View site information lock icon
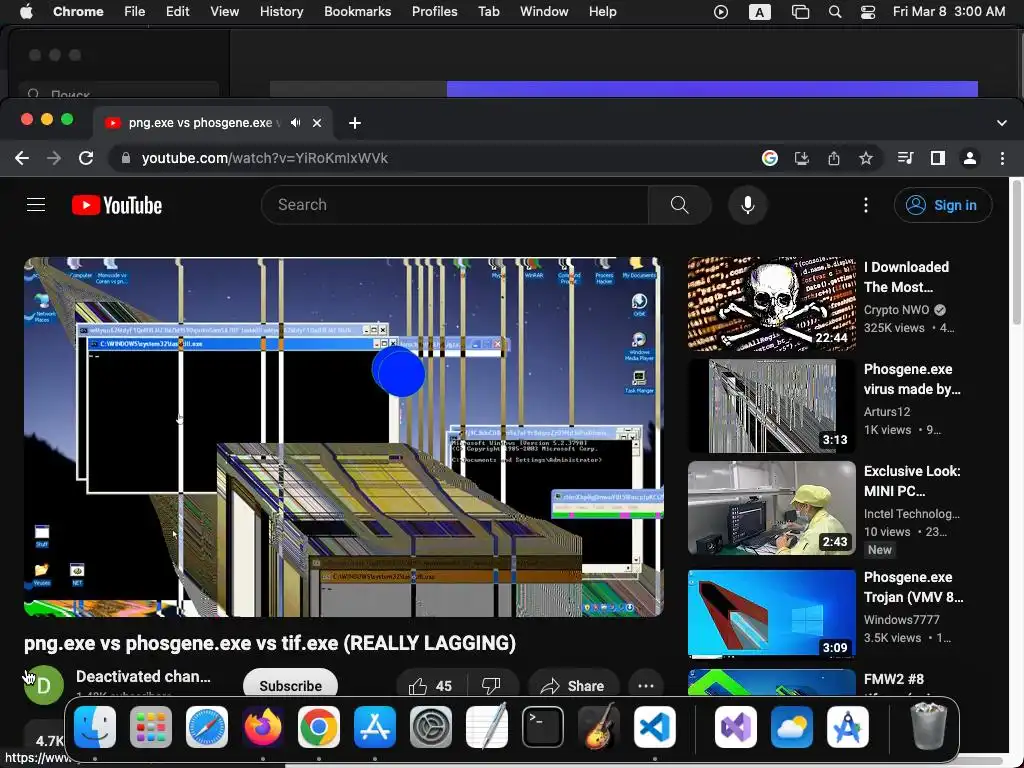This screenshot has height=768, width=1024. 125,158
